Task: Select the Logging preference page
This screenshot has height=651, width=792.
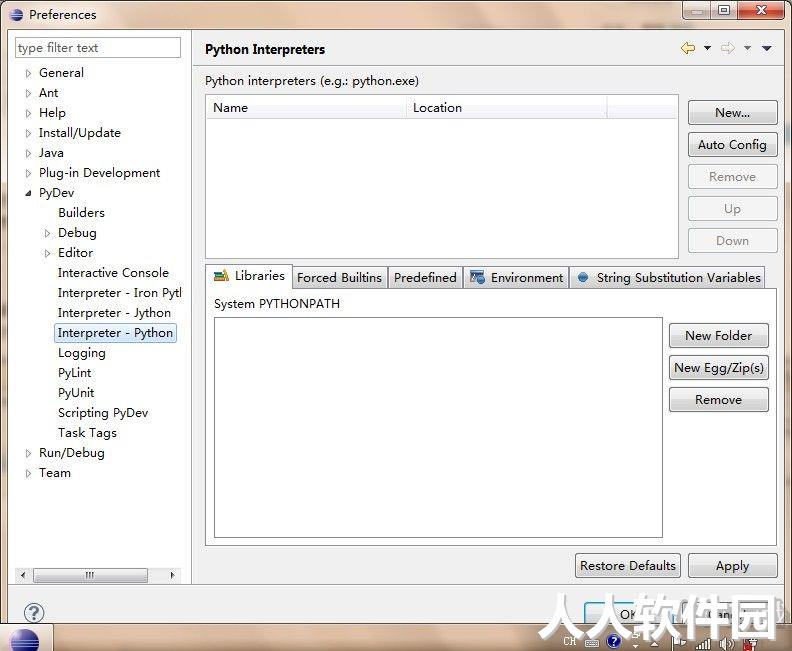Action: click(82, 353)
